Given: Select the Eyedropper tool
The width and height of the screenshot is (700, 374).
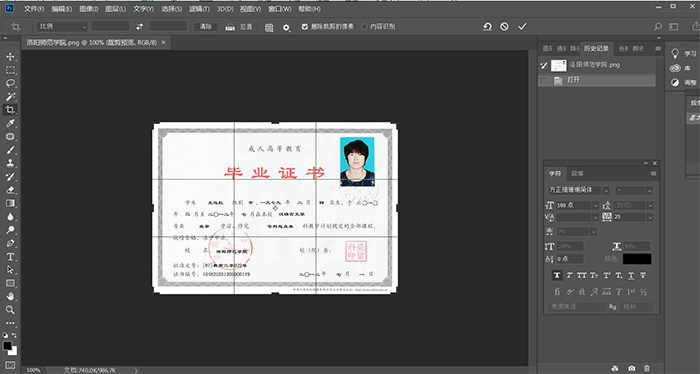Looking at the screenshot, I should click(10, 123).
